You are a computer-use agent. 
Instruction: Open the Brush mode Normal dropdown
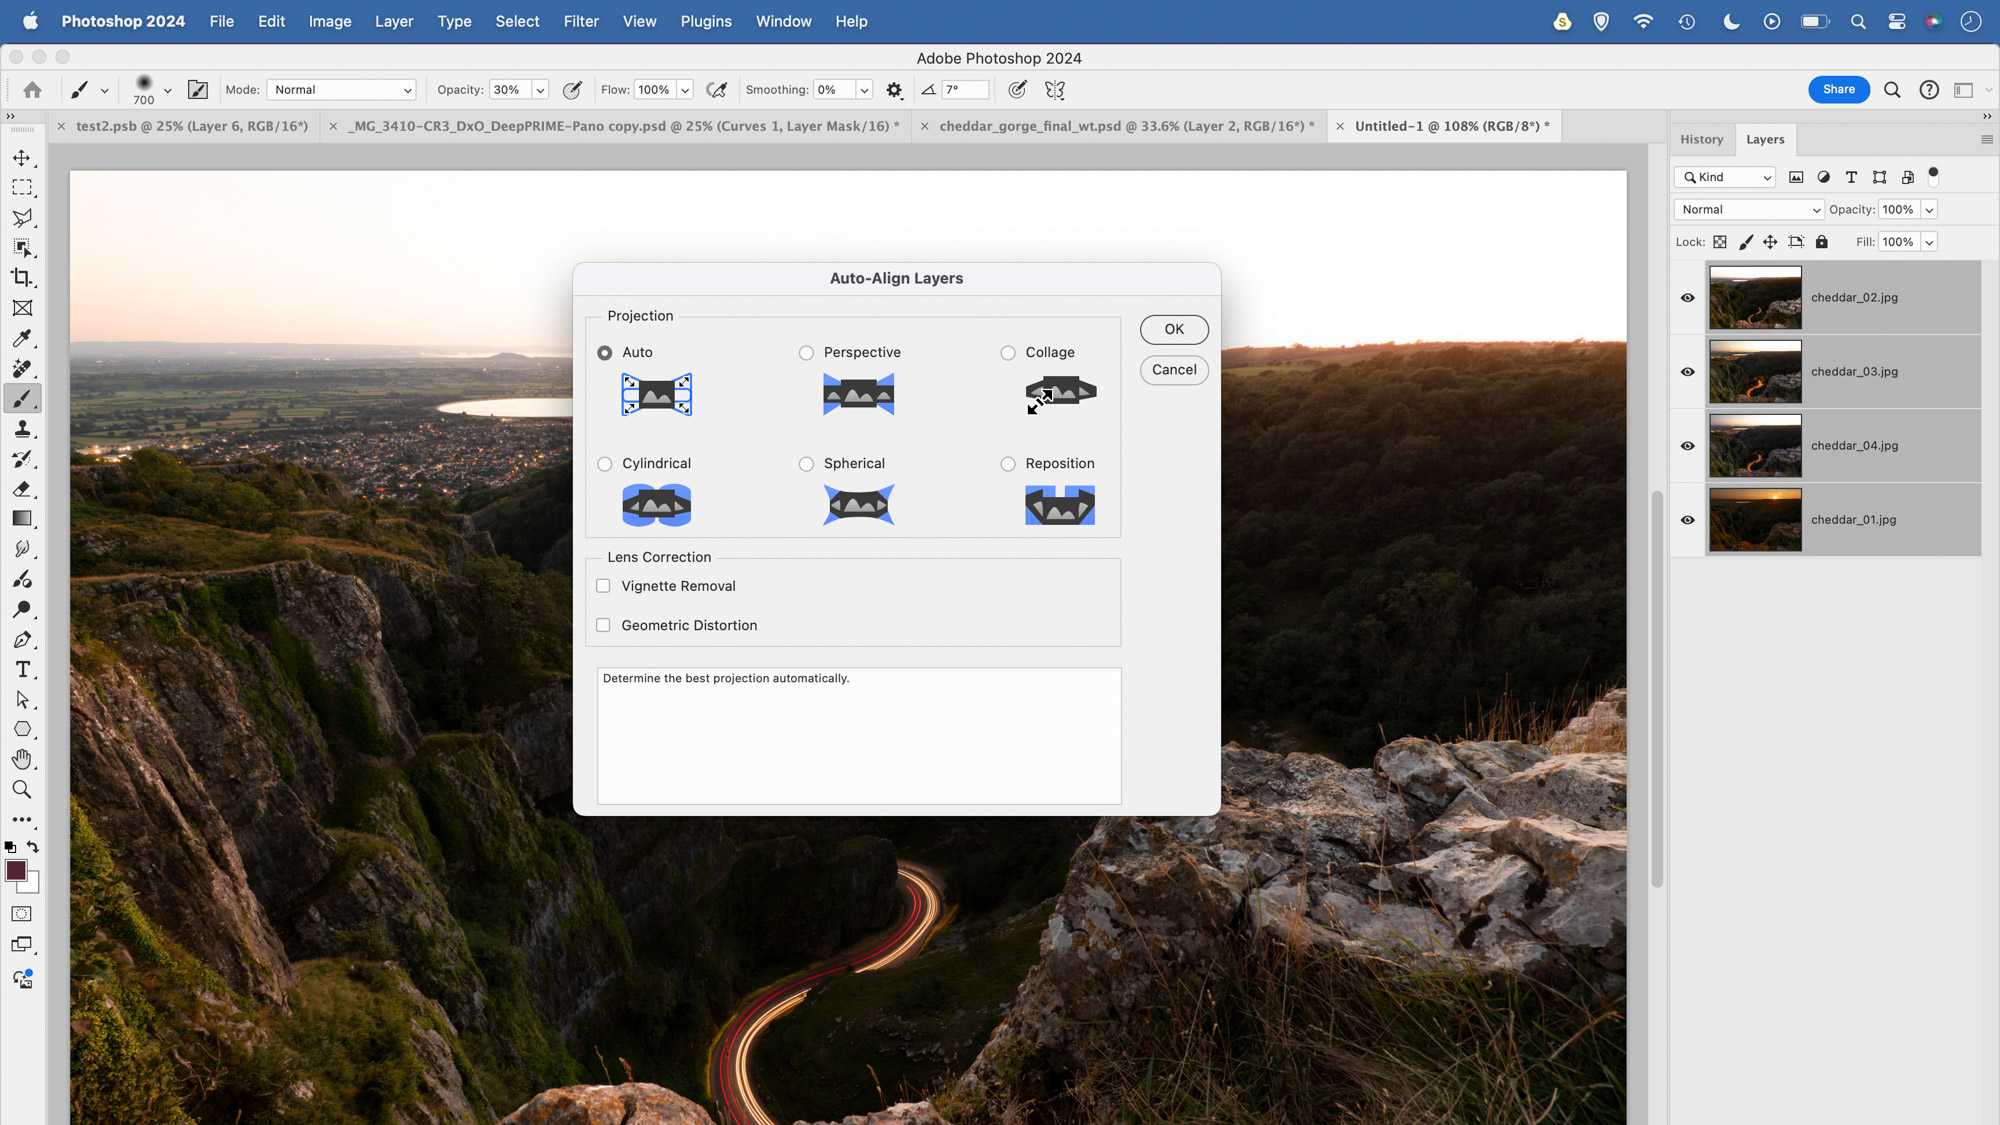click(x=341, y=89)
